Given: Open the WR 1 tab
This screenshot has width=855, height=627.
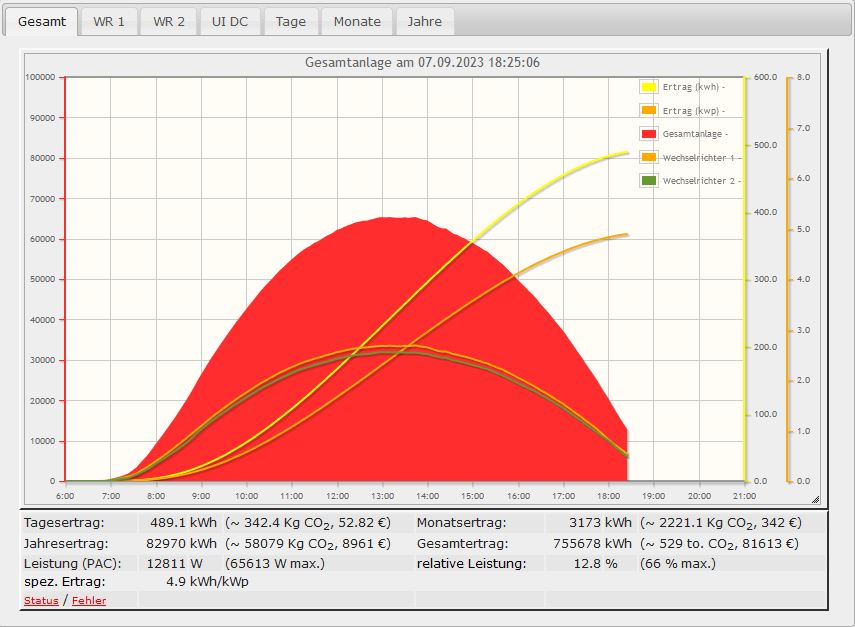Looking at the screenshot, I should tap(109, 21).
